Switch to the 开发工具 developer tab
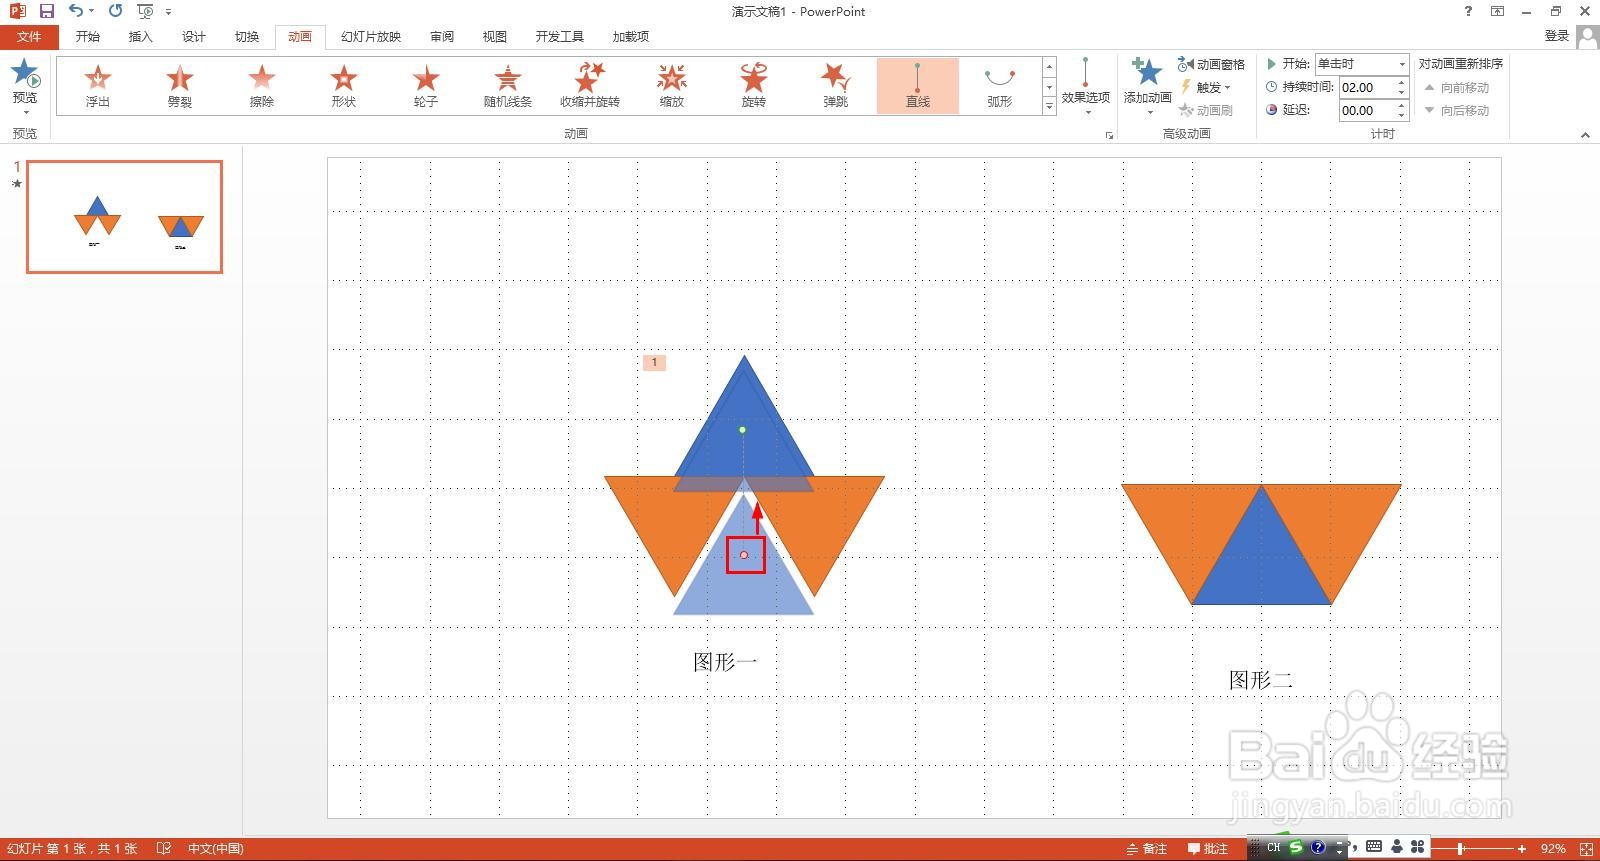The height and width of the screenshot is (861, 1600). 560,36
